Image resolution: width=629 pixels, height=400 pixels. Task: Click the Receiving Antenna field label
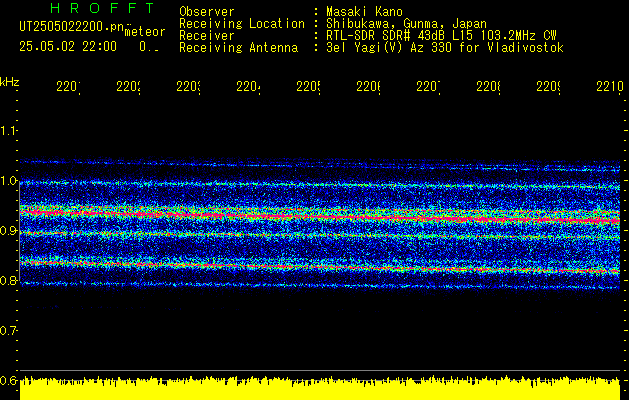[x=239, y=48]
